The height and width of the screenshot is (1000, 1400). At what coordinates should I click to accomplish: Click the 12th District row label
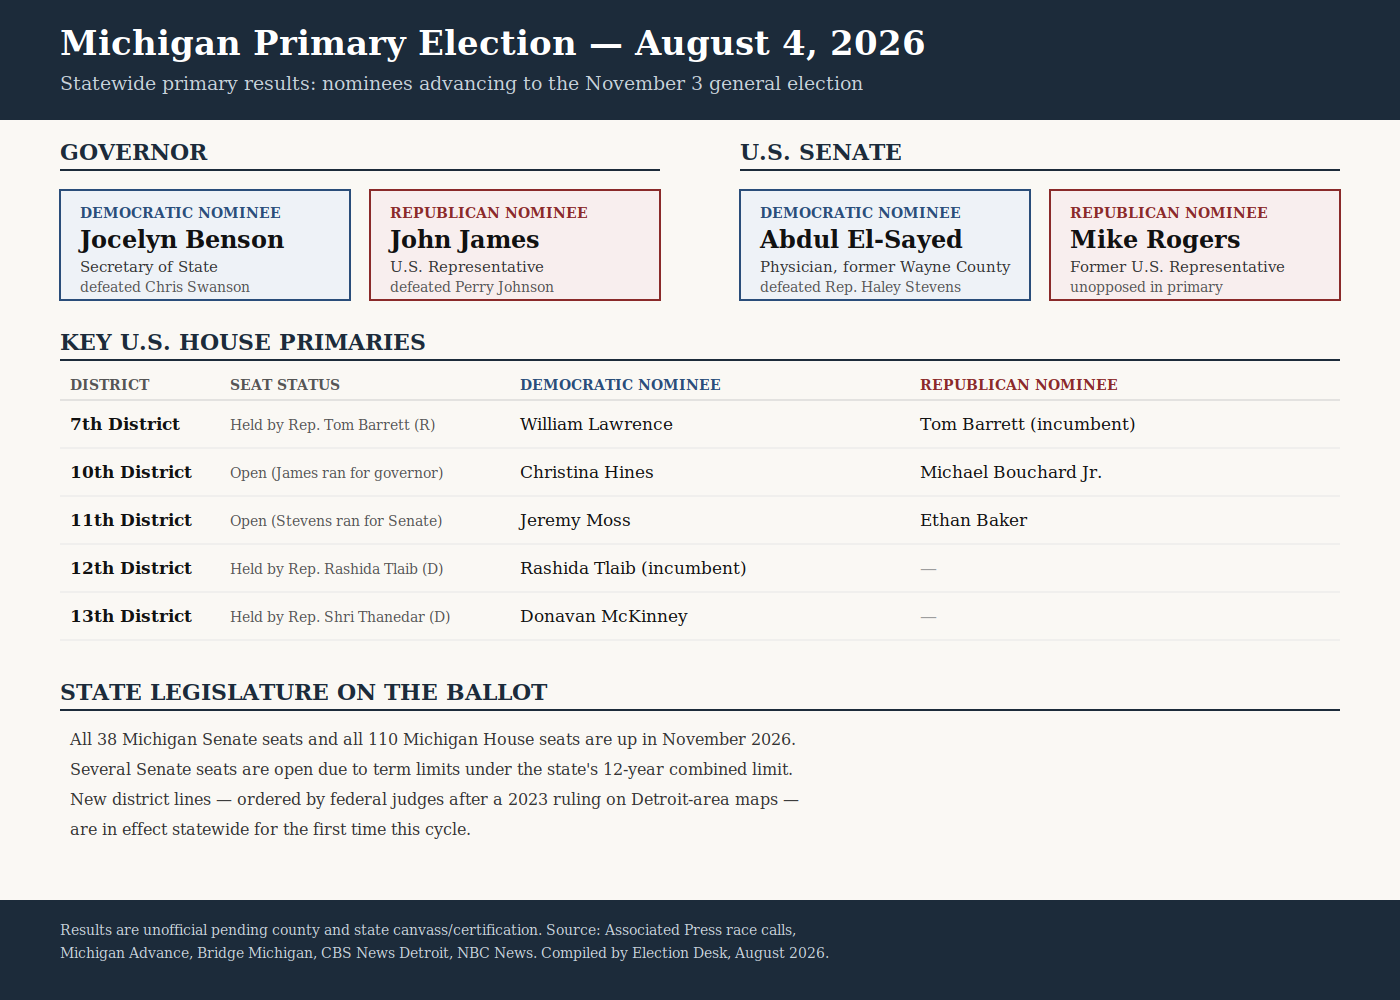pos(131,568)
